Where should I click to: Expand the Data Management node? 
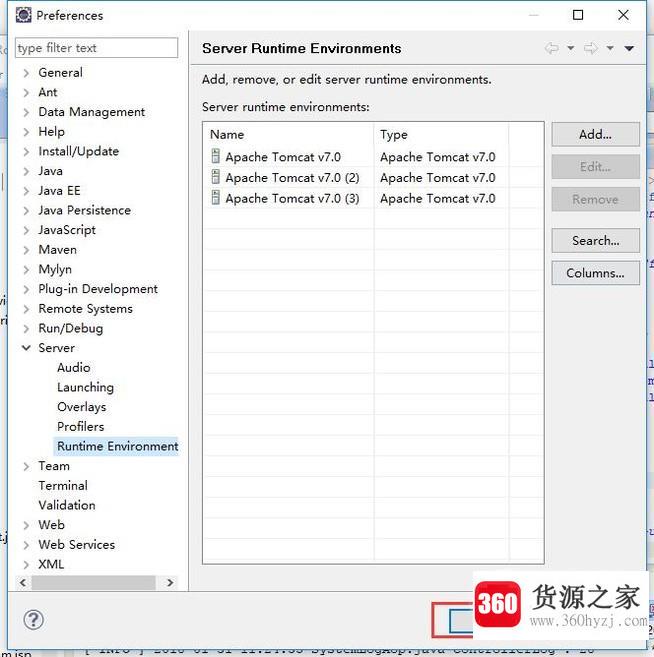click(26, 112)
